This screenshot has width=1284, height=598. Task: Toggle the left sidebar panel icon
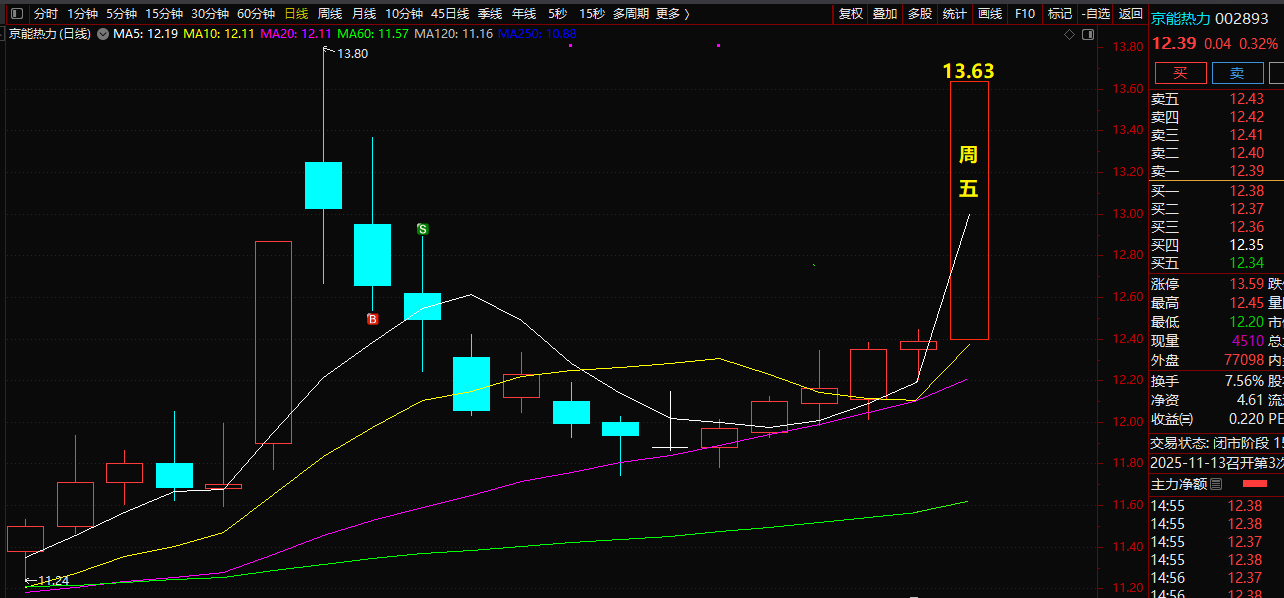tap(16, 14)
